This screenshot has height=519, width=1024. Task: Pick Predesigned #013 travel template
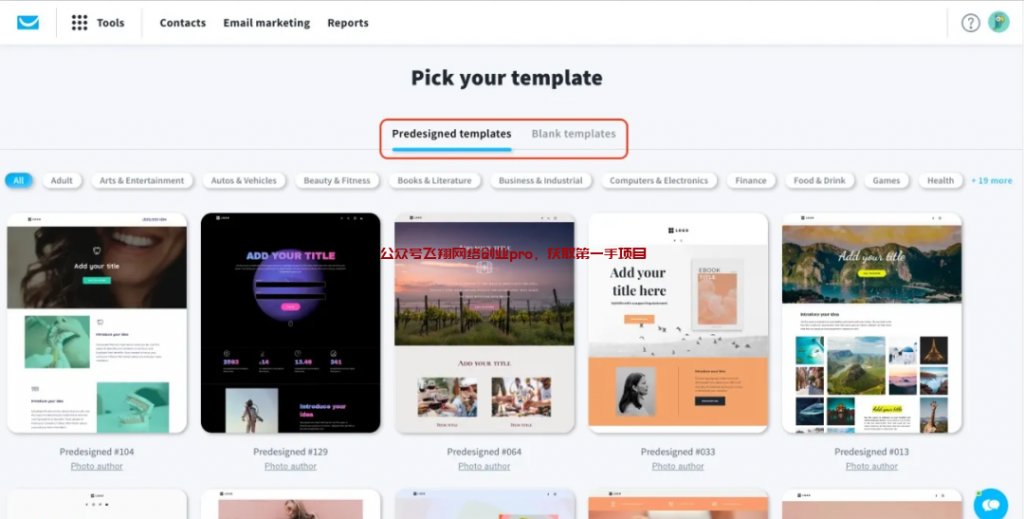tap(872, 322)
